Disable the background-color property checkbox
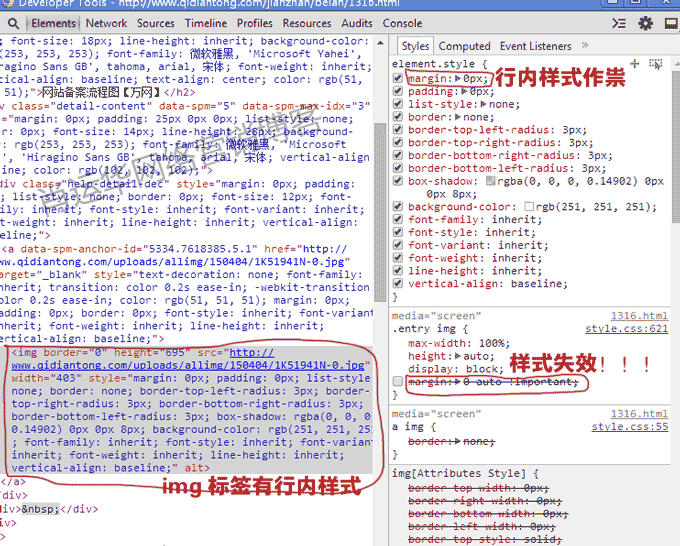Viewport: 680px width, 546px height. [x=398, y=206]
